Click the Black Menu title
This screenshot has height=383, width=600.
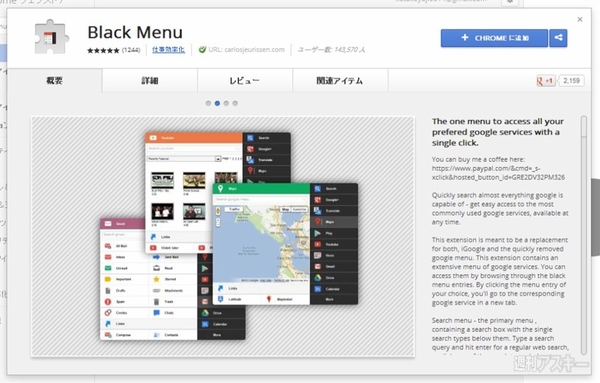coord(135,32)
